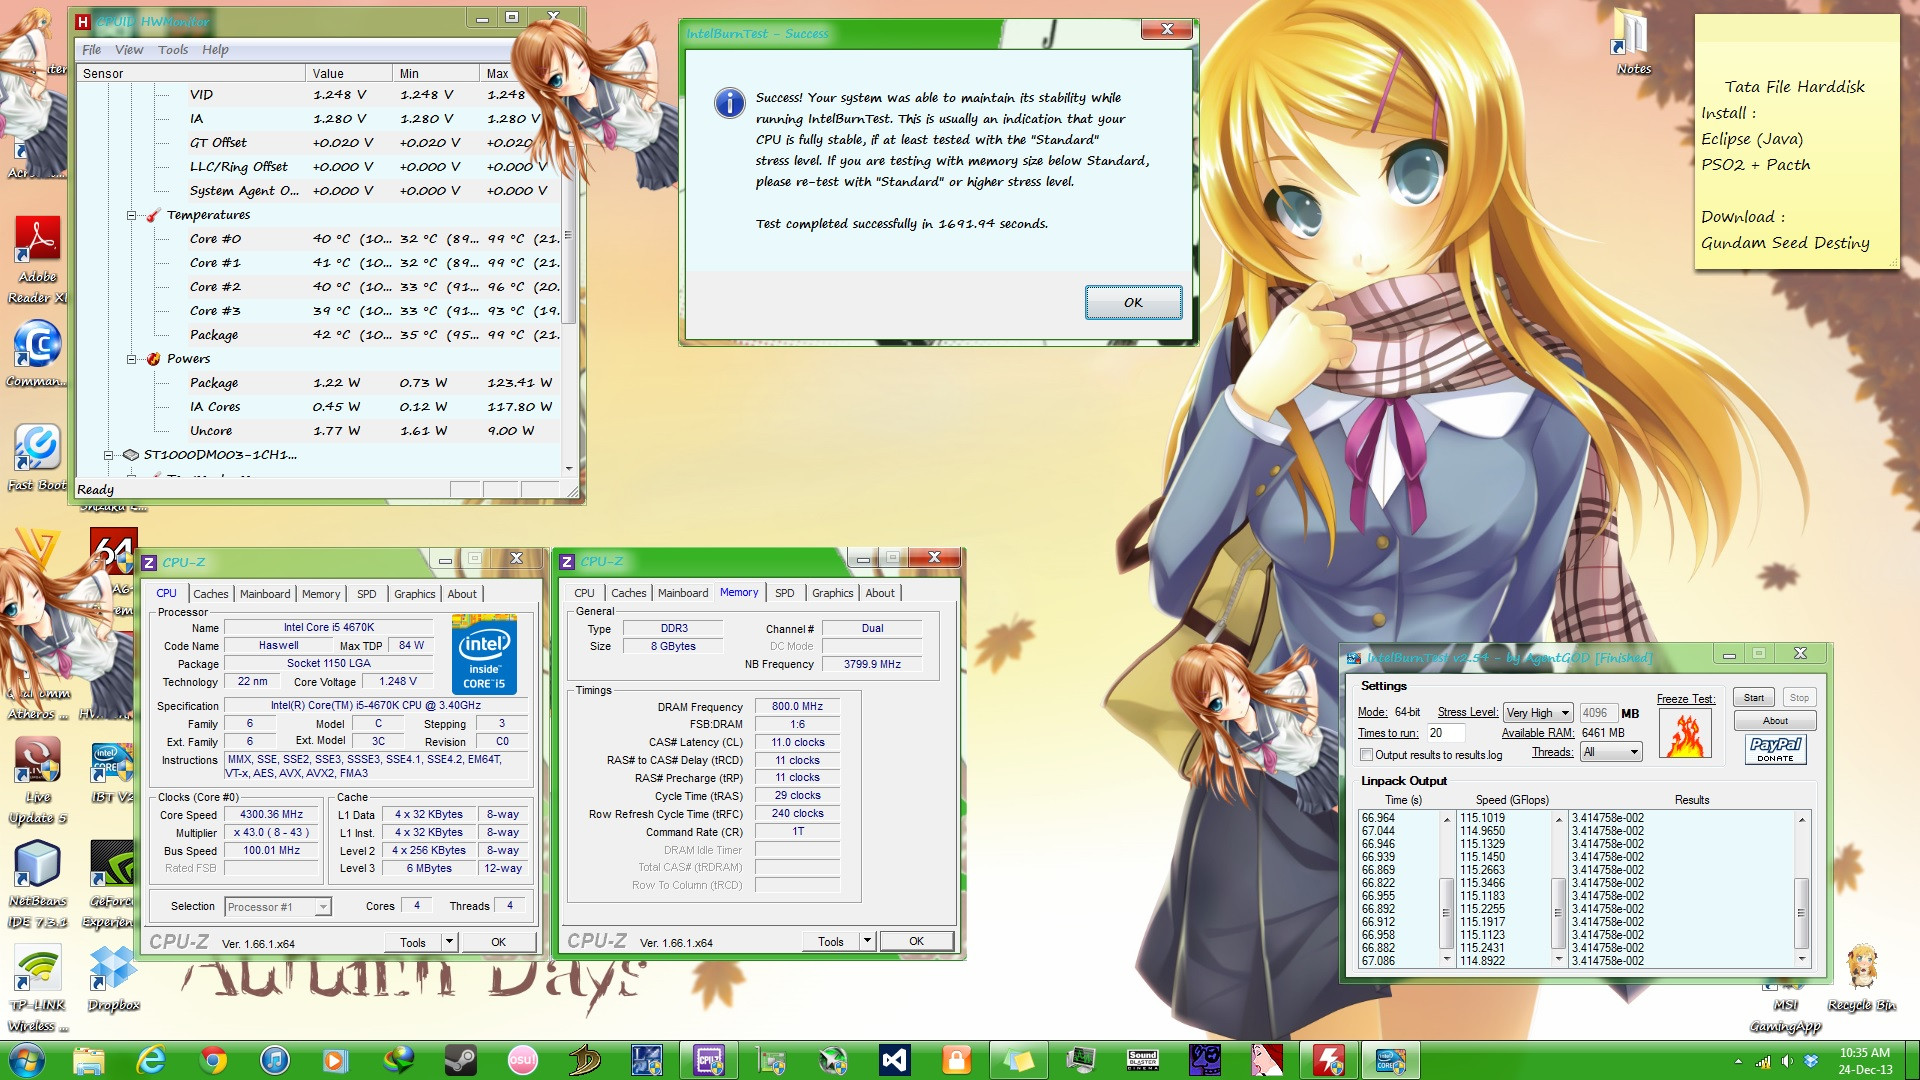The height and width of the screenshot is (1080, 1920).
Task: Open the Threads dropdown in IntelBurnTest
Action: tap(1611, 752)
